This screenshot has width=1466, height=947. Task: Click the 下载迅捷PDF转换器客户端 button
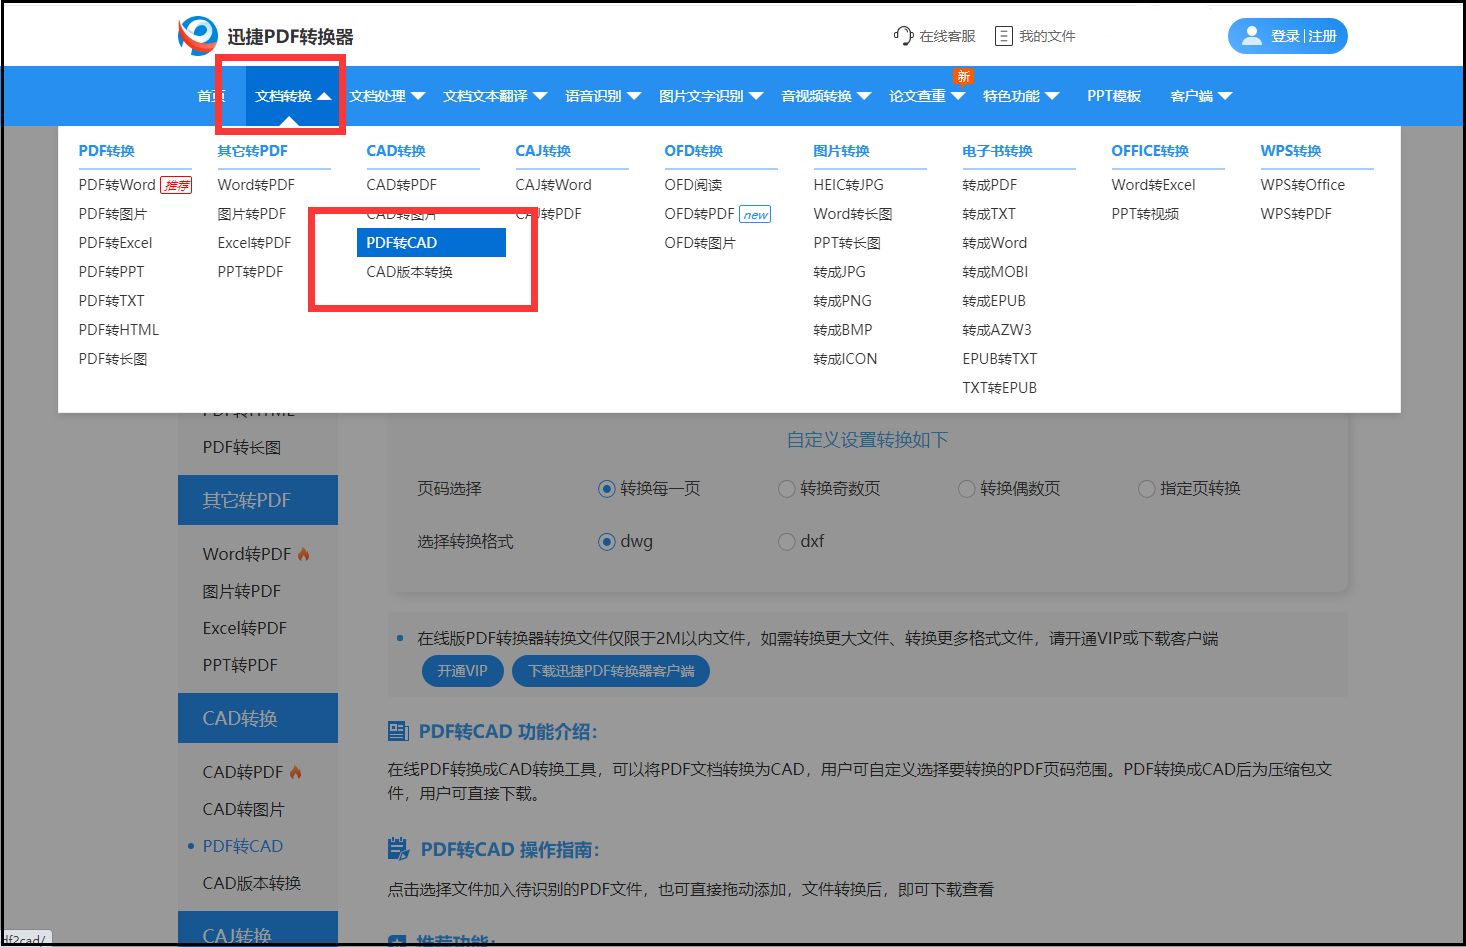[x=610, y=671]
